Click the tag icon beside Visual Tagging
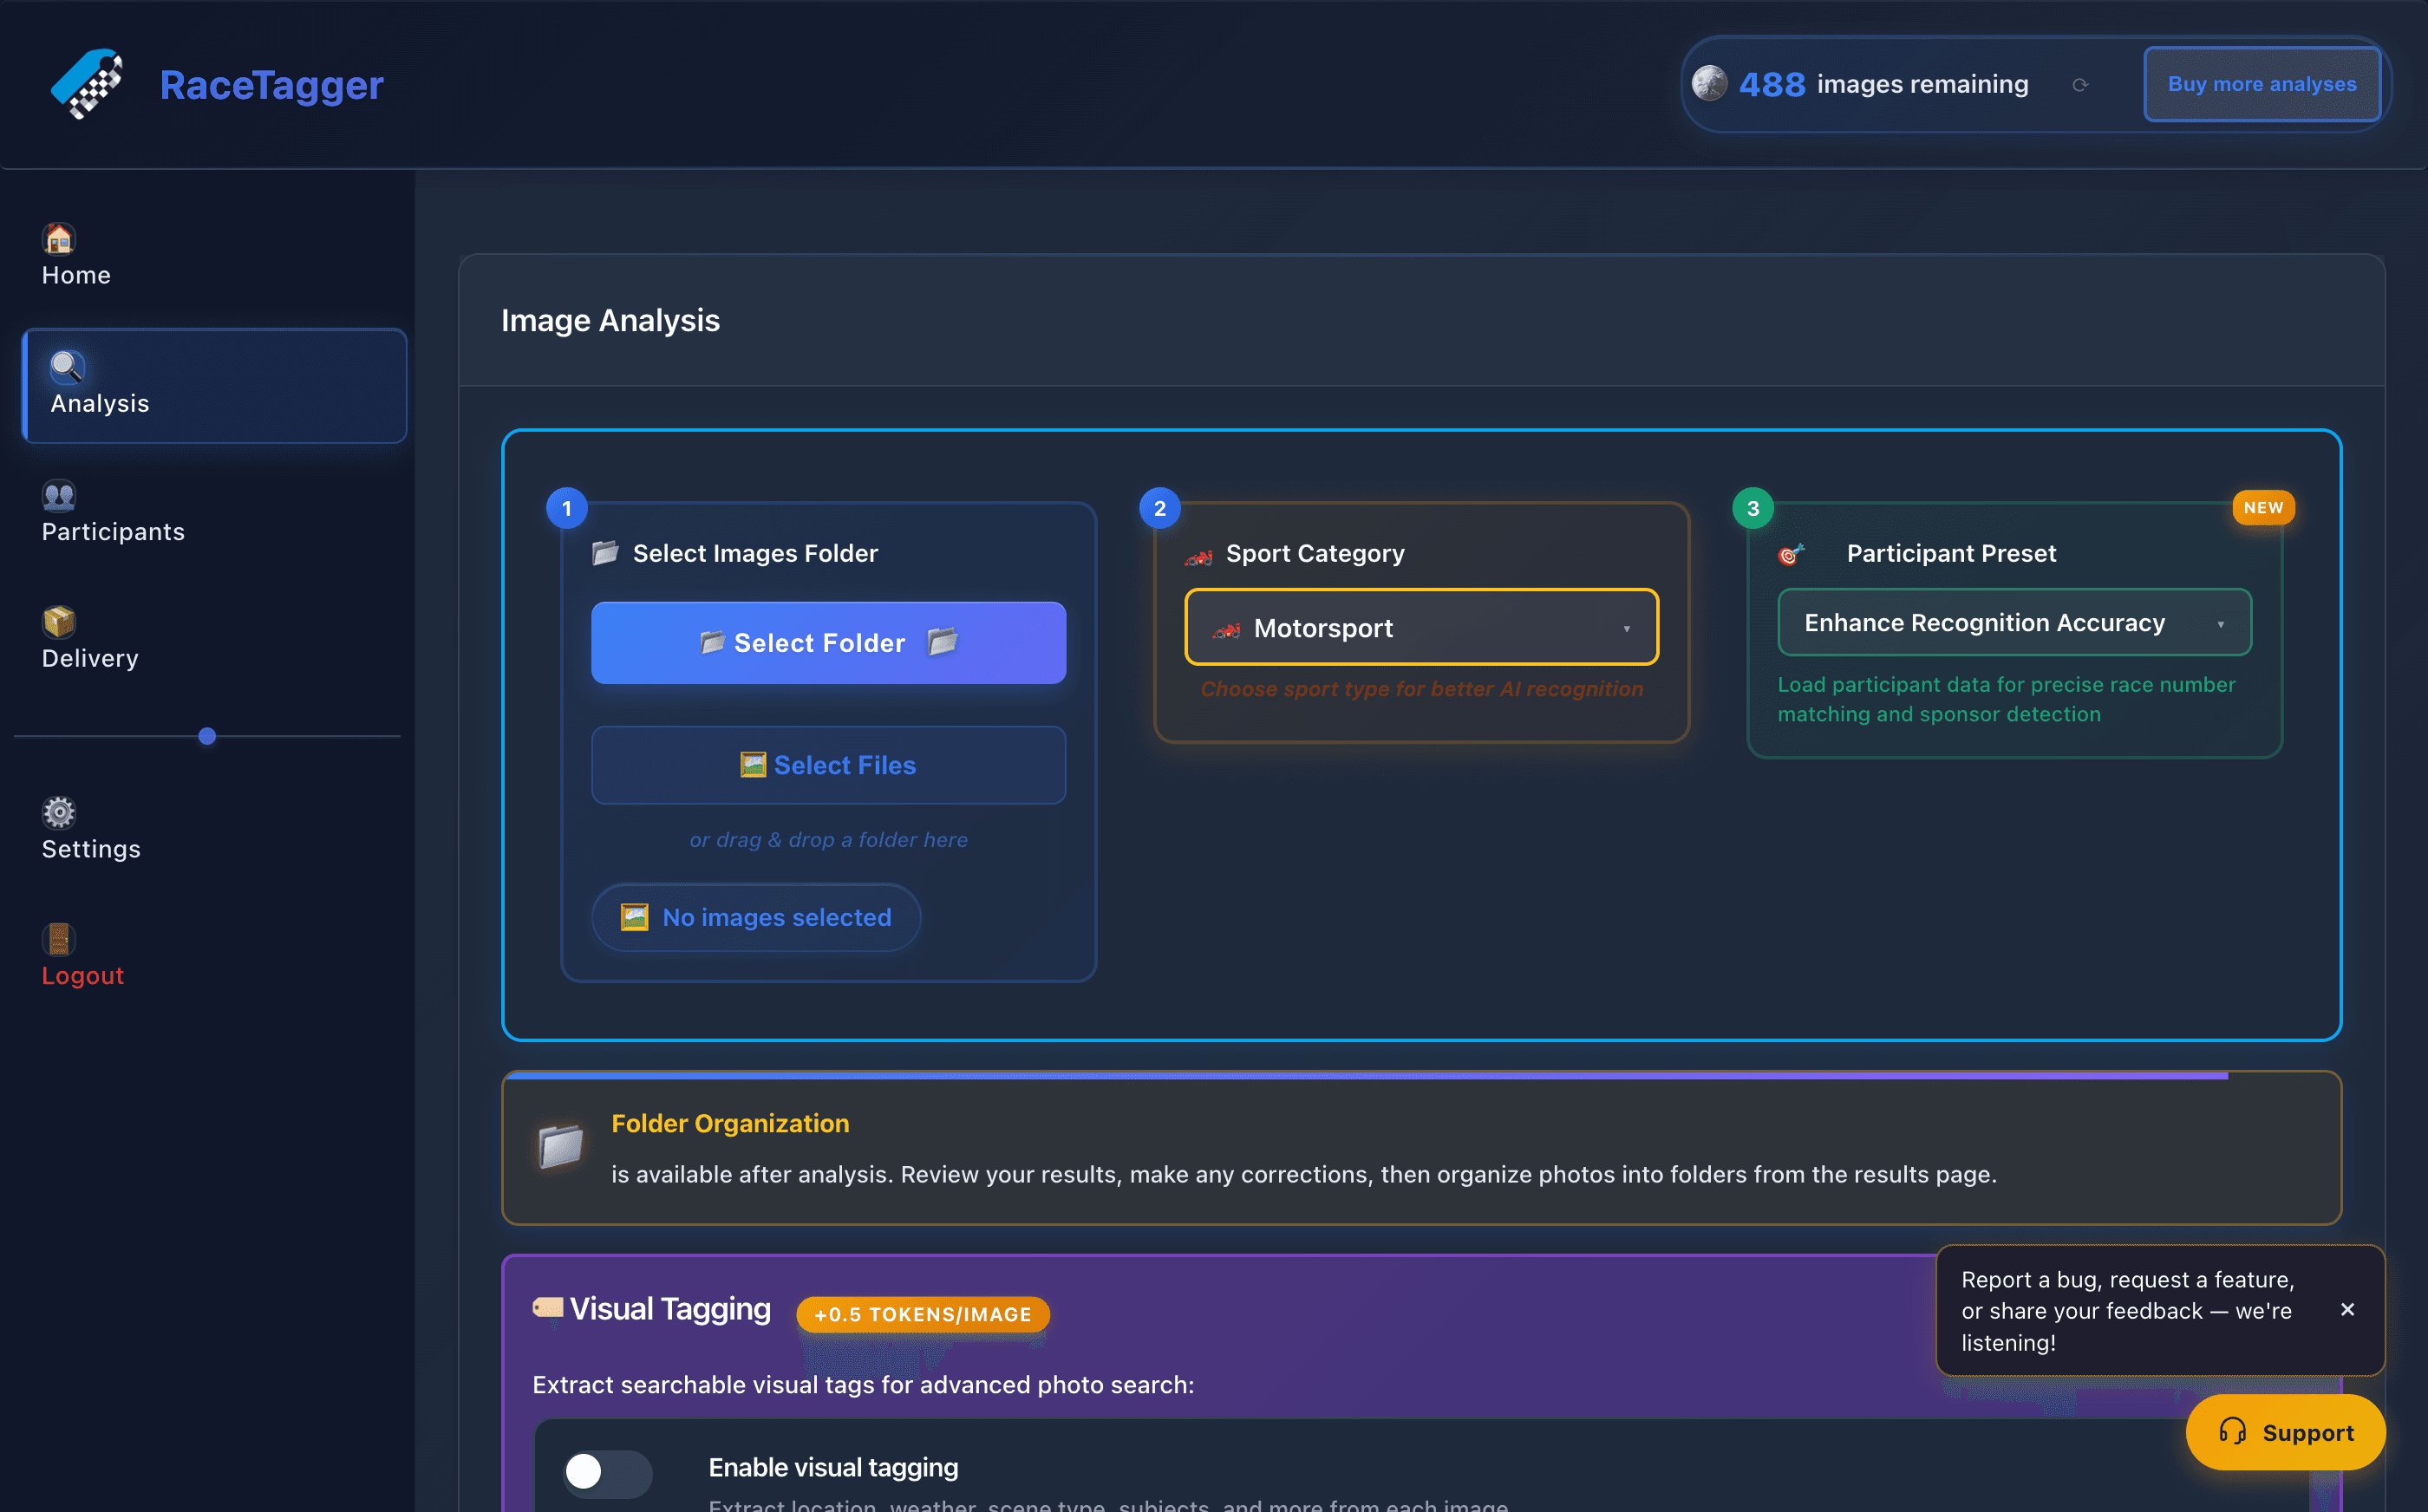Viewport: 2428px width, 1512px height. (548, 1308)
